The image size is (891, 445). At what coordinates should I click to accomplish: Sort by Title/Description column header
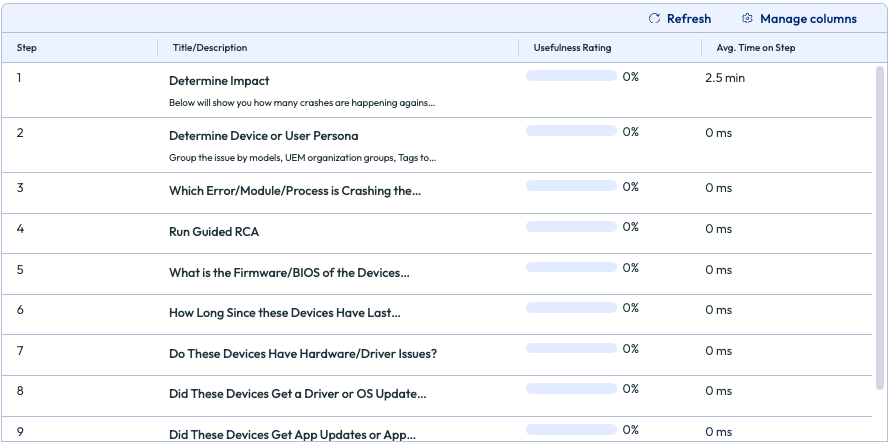point(209,48)
